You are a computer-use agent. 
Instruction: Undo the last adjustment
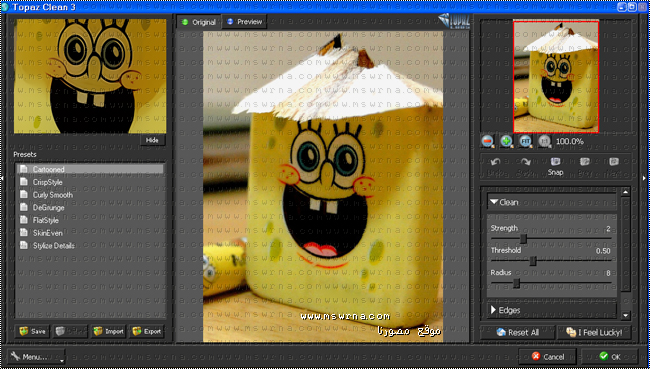tap(495, 166)
